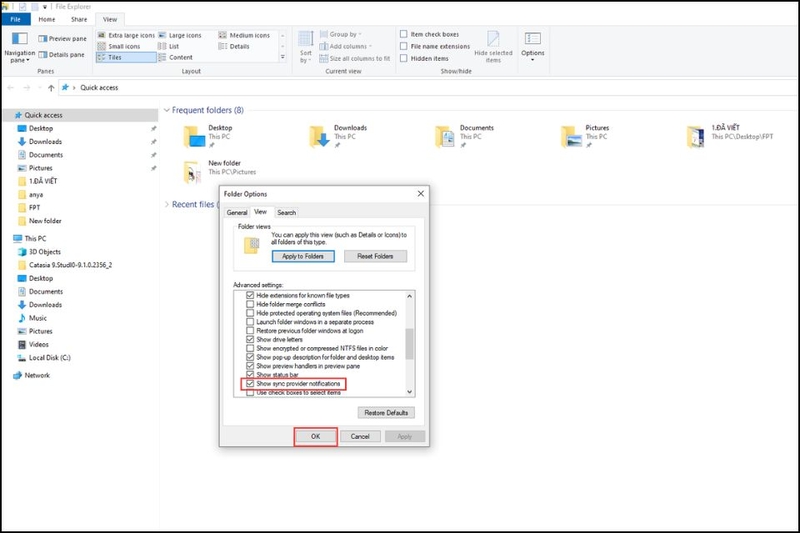Enable File name extensions checkbox
The width and height of the screenshot is (800, 533).
[x=403, y=46]
